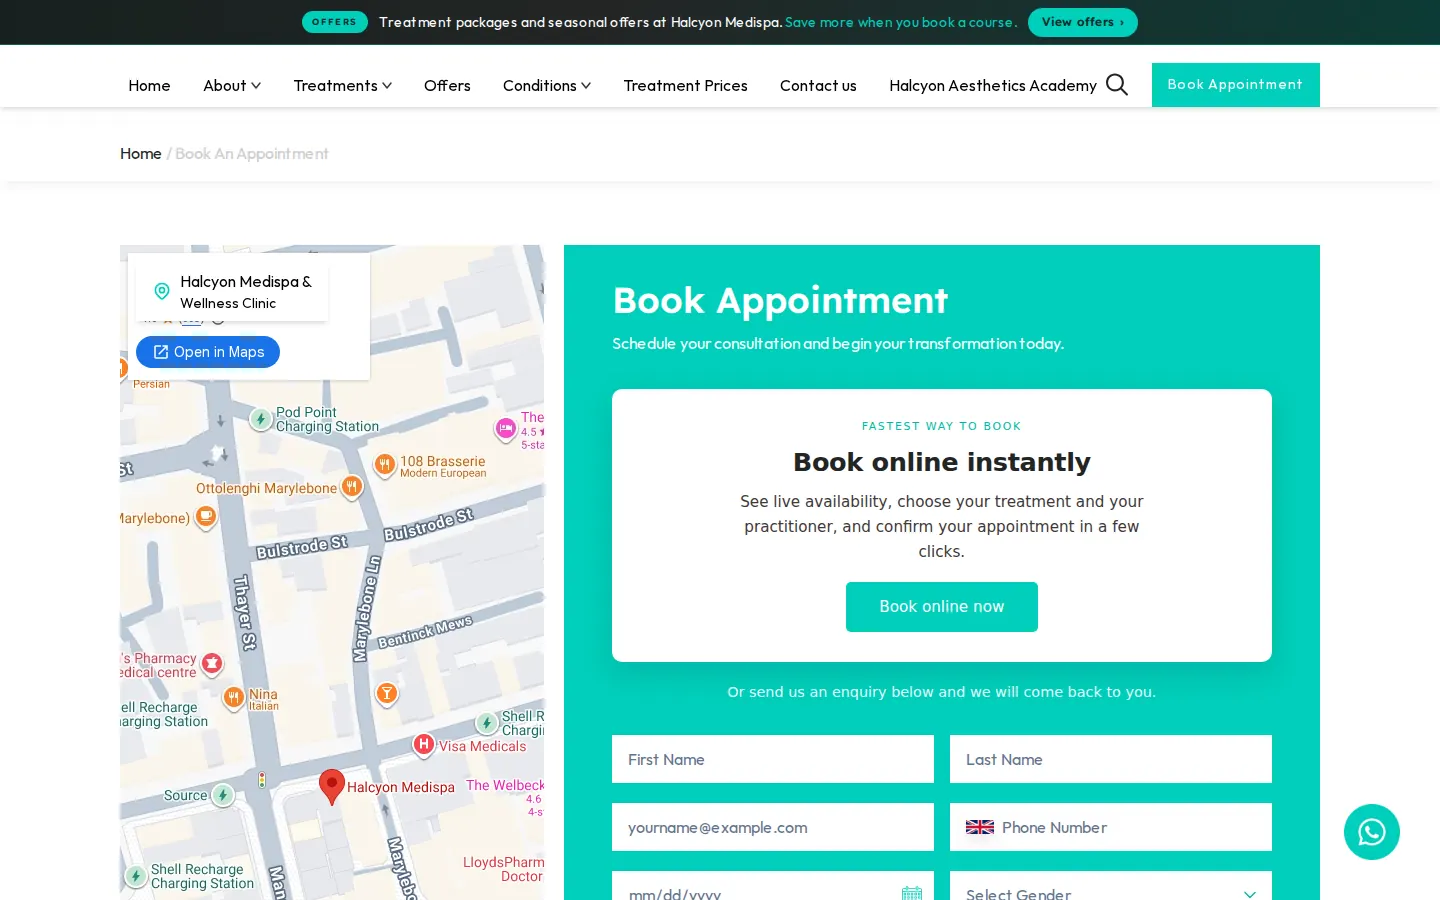Viewport: 1440px width, 900px height.
Task: Click the Ottolenghi Marylebone restaurant marker
Action: pyautogui.click(x=352, y=487)
